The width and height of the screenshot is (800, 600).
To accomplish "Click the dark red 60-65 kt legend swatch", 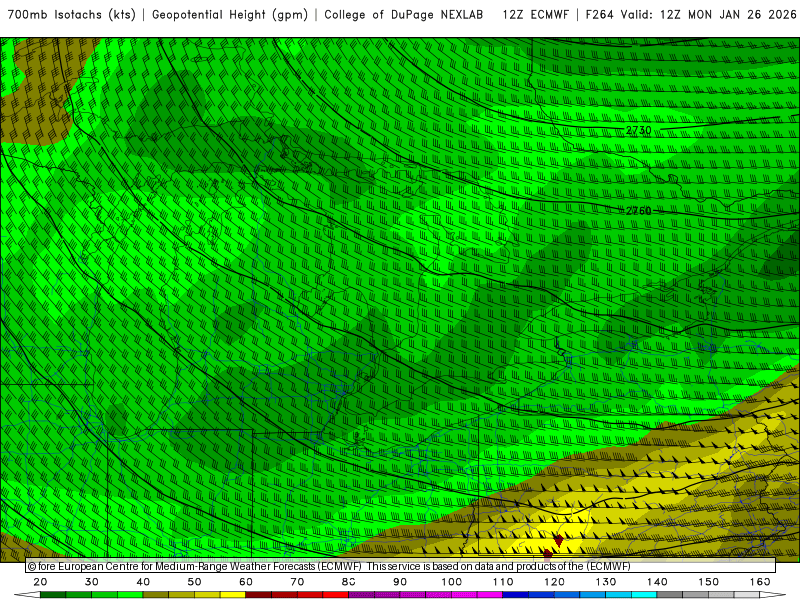I will (x=259, y=595).
